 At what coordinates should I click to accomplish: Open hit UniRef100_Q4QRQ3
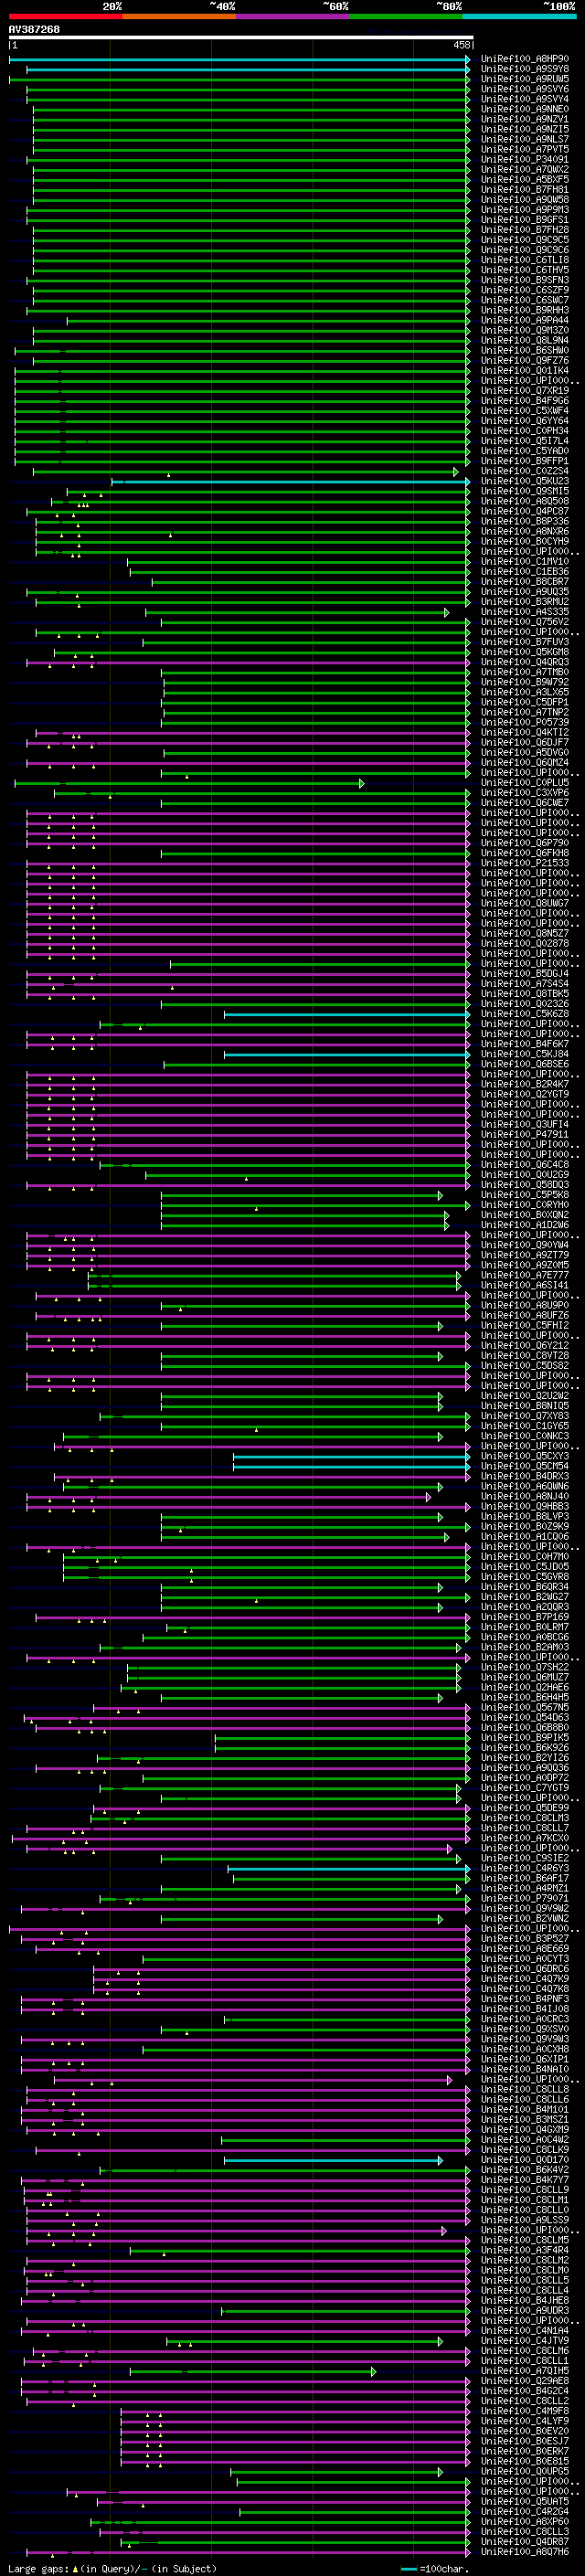(x=524, y=662)
